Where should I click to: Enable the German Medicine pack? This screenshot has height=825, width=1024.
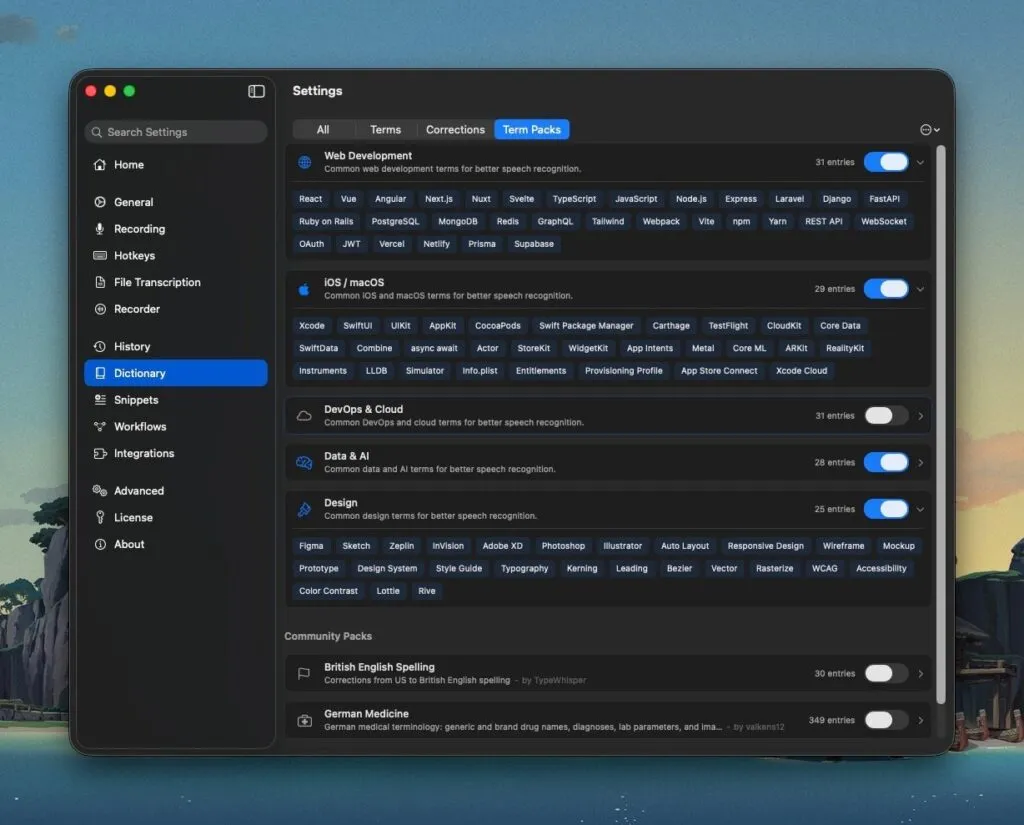[x=886, y=720]
